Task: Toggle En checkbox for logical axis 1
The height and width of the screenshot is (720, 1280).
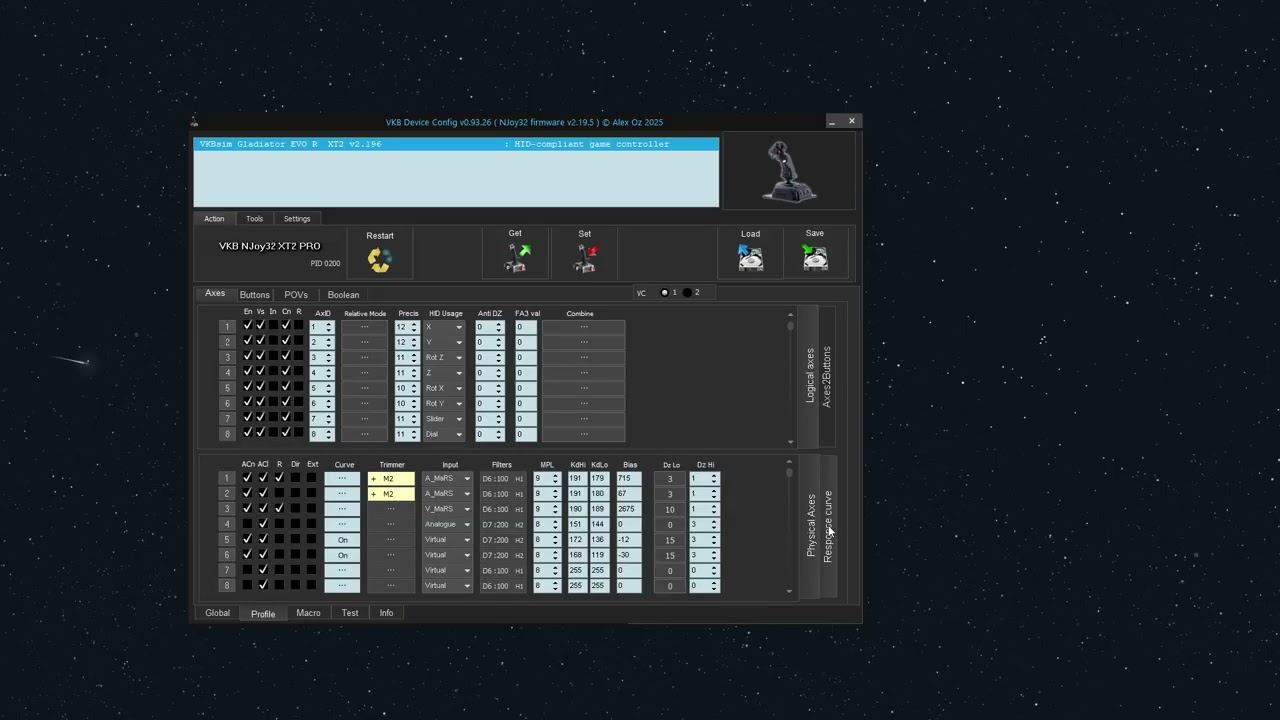Action: (x=248, y=326)
